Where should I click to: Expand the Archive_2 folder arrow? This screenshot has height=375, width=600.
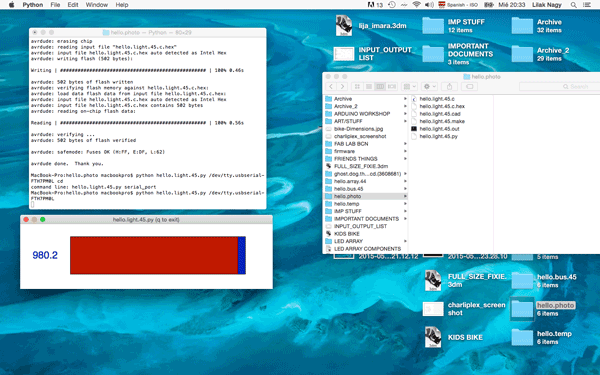pyautogui.click(x=405, y=106)
